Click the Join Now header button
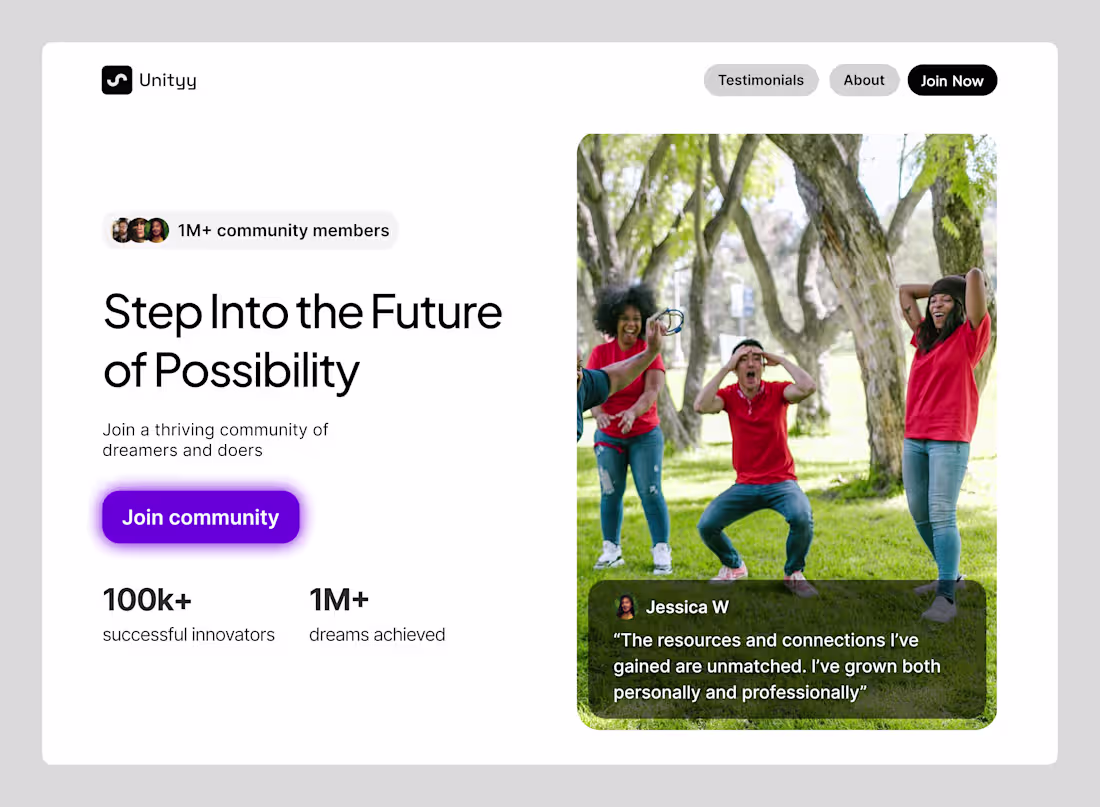 click(952, 80)
